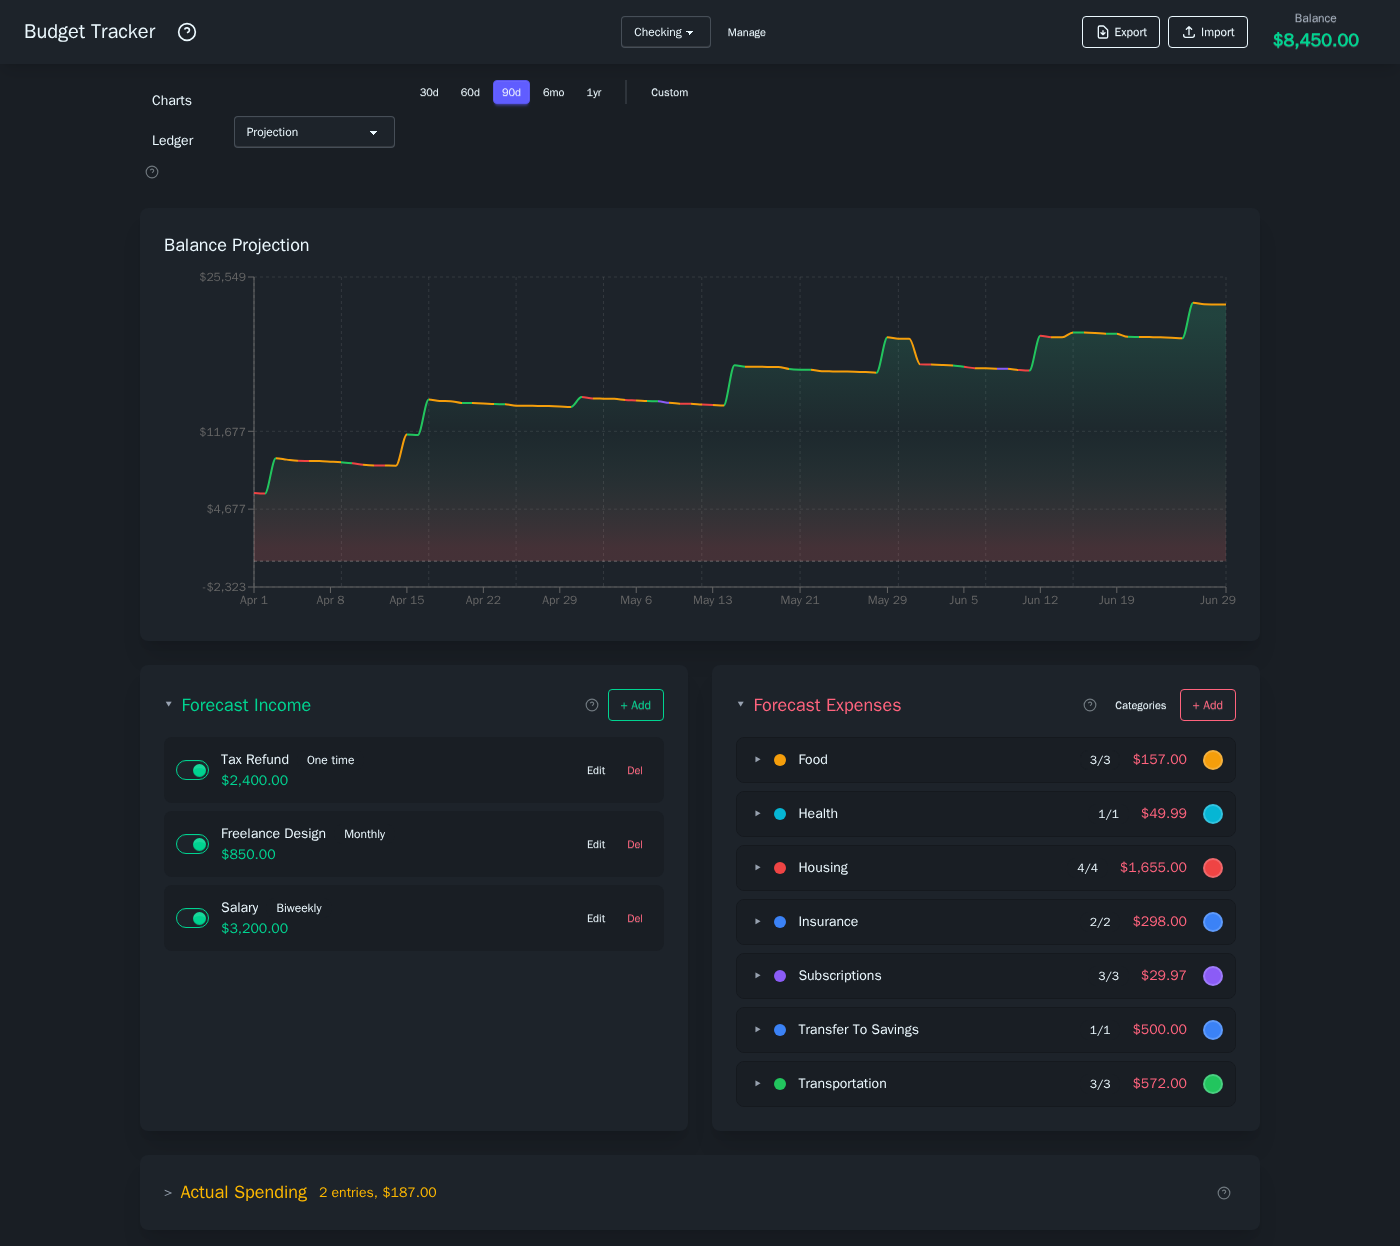The image size is (1400, 1246).
Task: Turn off the Freelance Design toggle
Action: pyautogui.click(x=192, y=844)
